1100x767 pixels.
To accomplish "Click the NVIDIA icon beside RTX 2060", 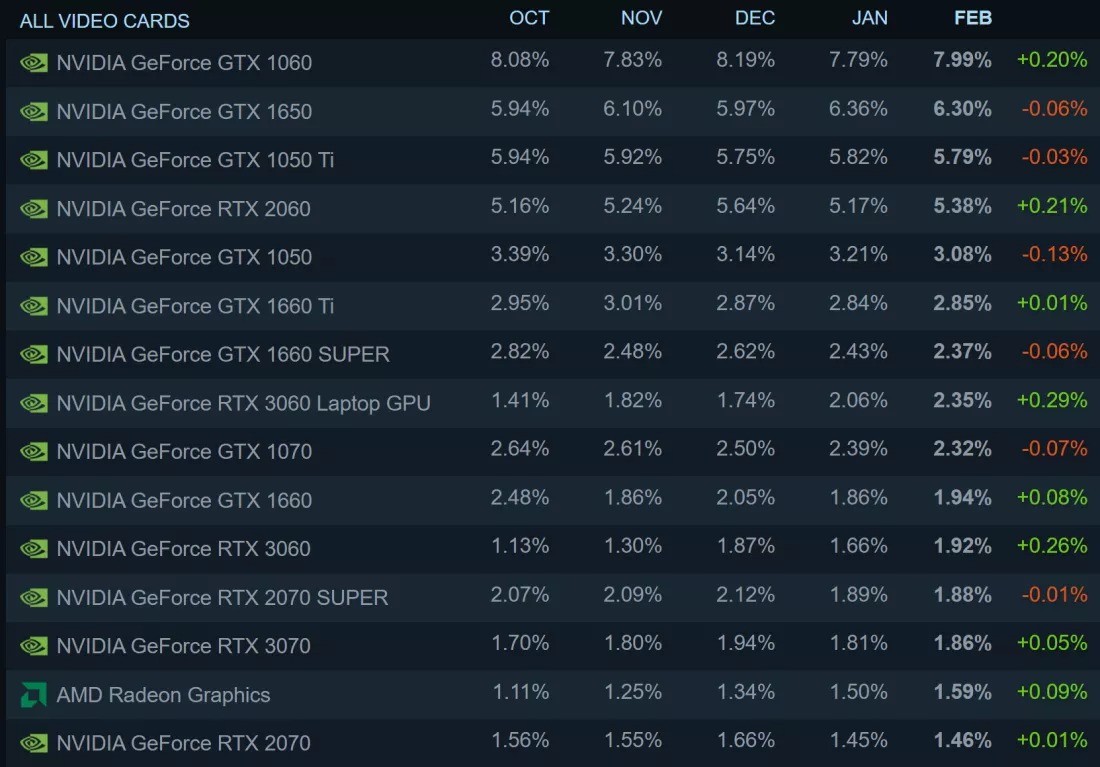I will (34, 208).
